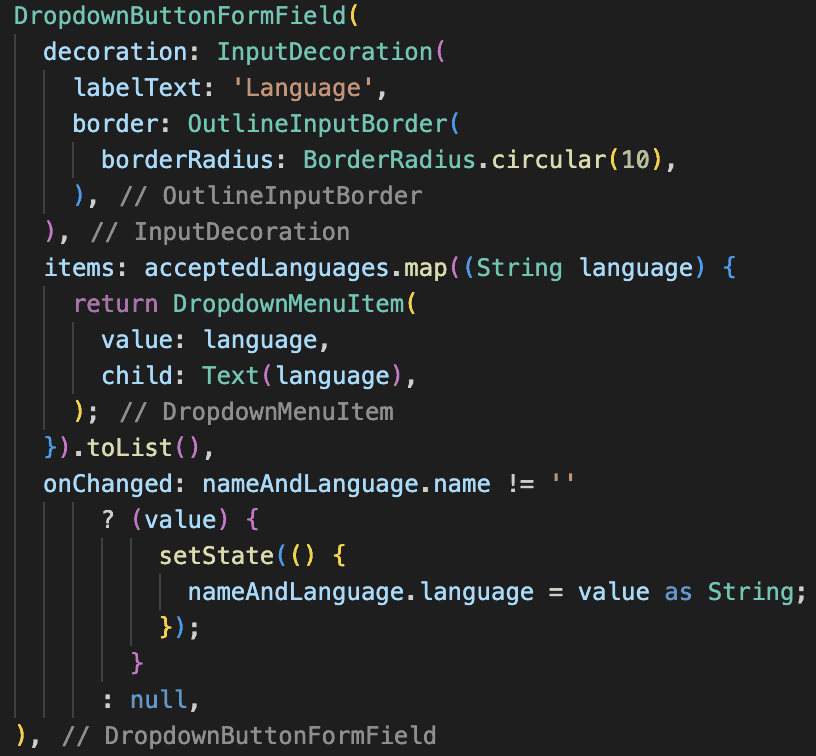Click the "language" property before "= value"
Screen dimensions: 816x756
click(477, 592)
